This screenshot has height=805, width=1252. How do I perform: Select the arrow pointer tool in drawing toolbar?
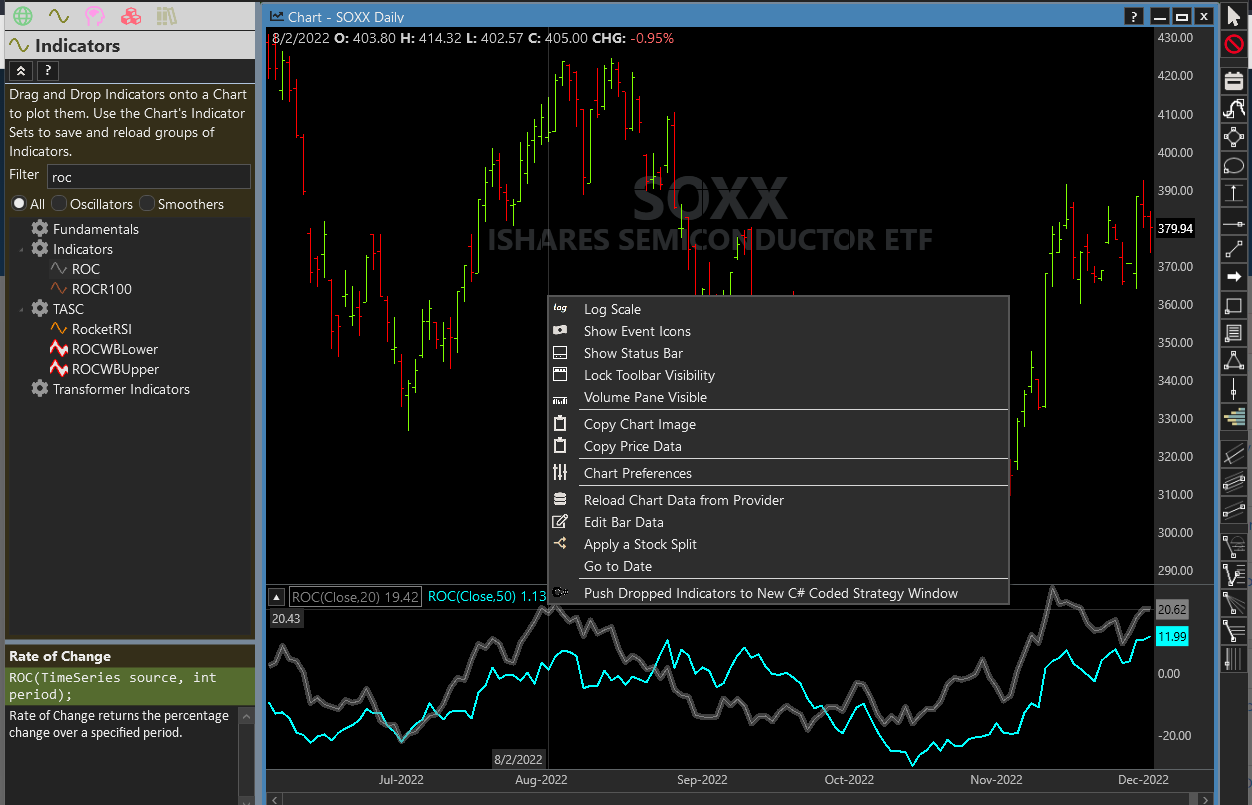1234,17
